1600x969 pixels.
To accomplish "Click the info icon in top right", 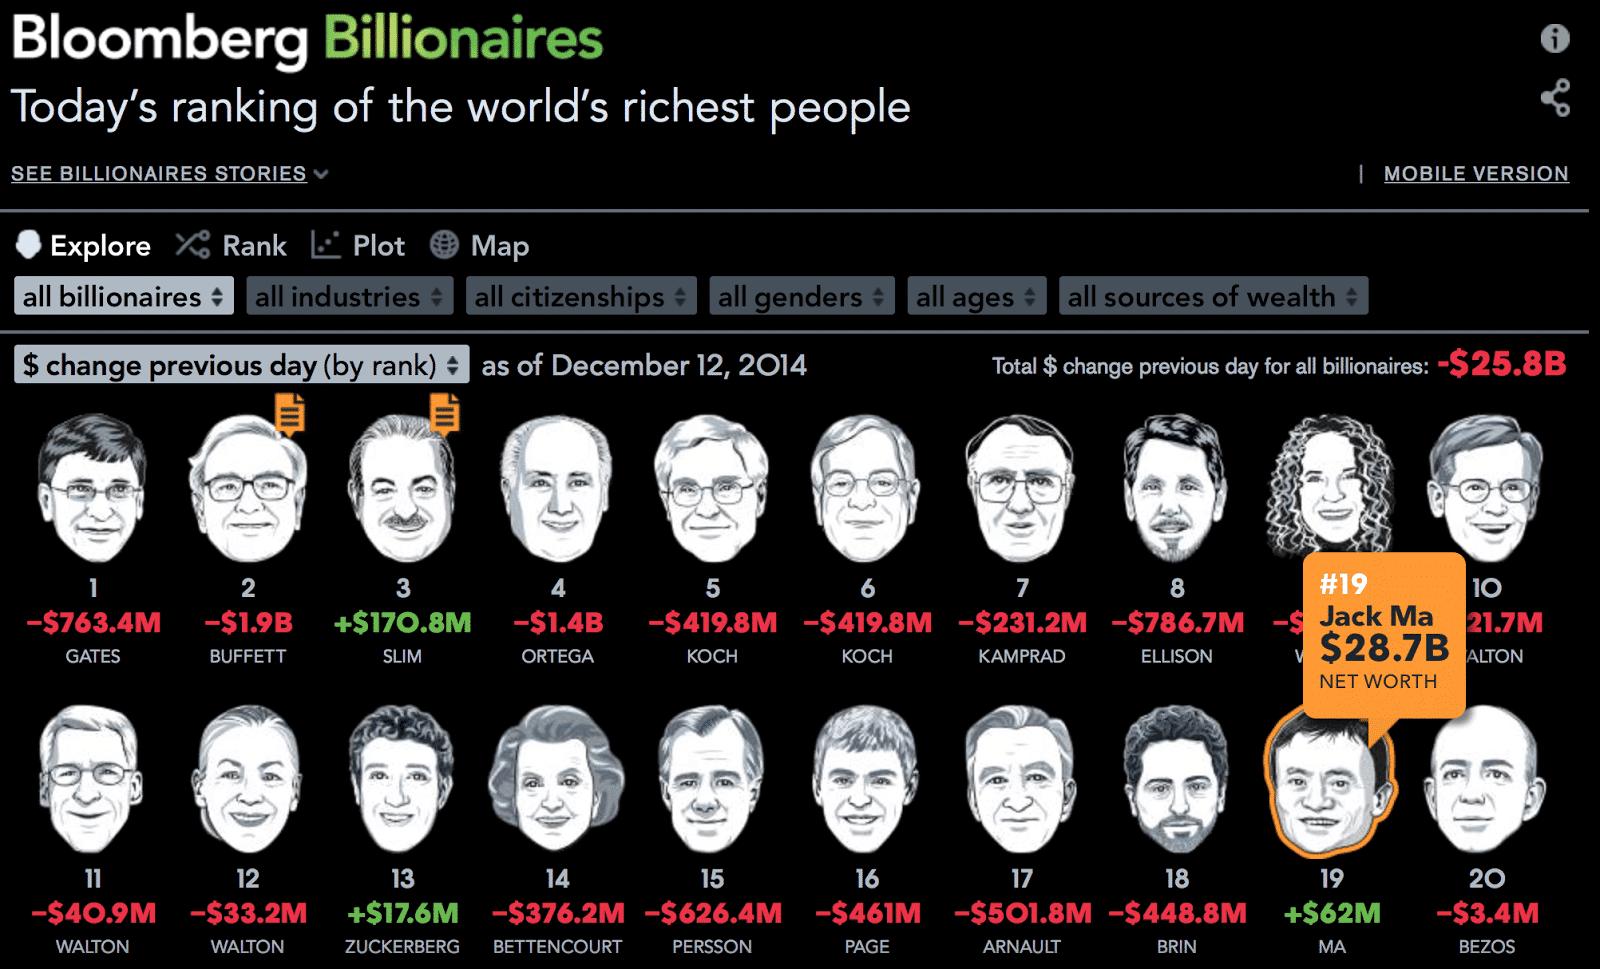I will (x=1554, y=39).
